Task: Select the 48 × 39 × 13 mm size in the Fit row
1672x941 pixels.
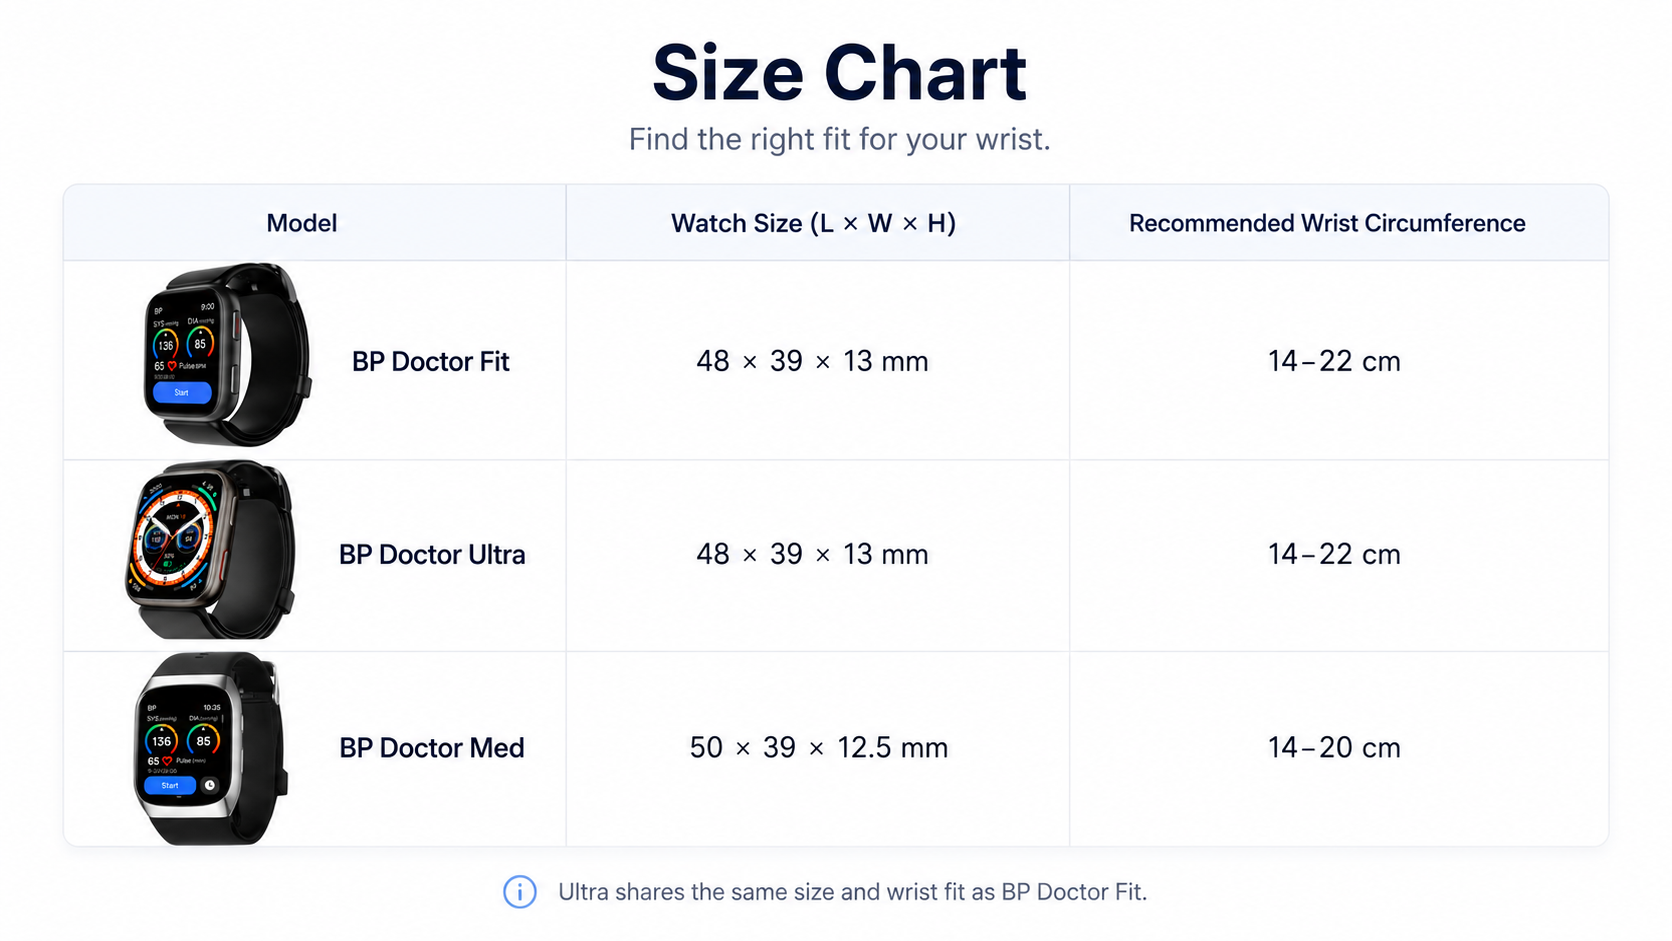Action: (812, 361)
